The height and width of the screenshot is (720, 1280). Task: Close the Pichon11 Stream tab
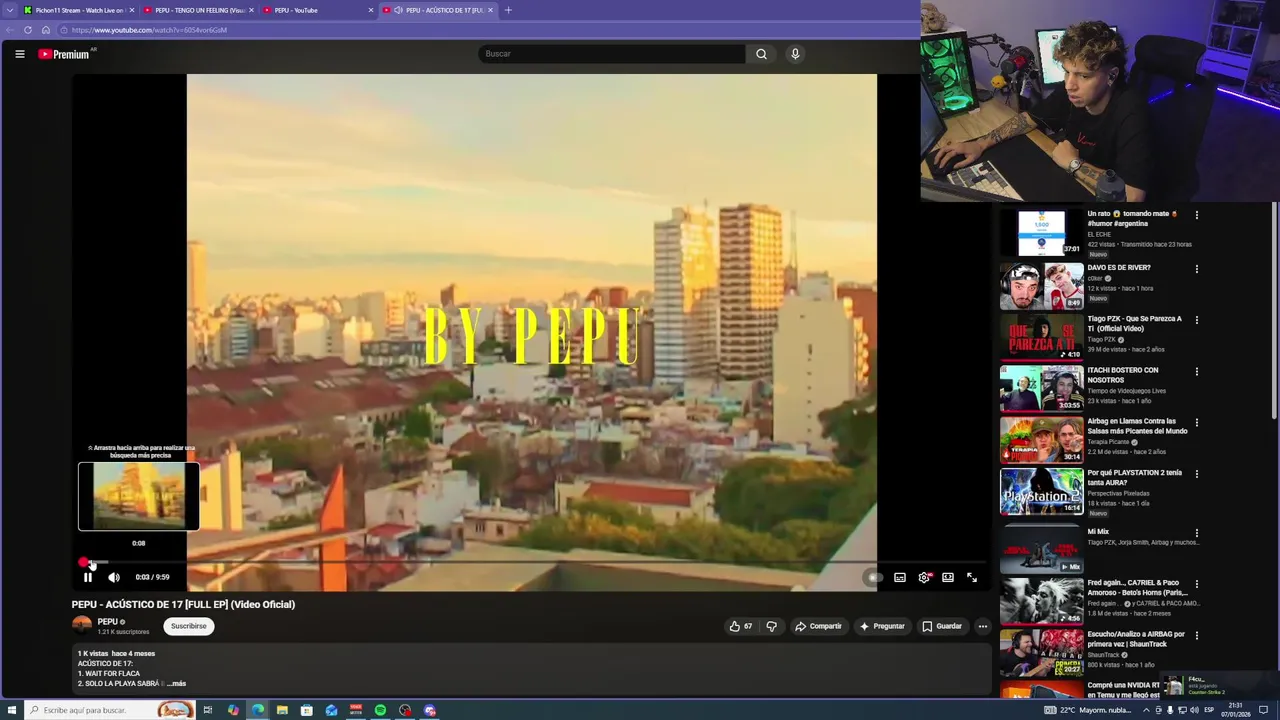click(x=131, y=10)
